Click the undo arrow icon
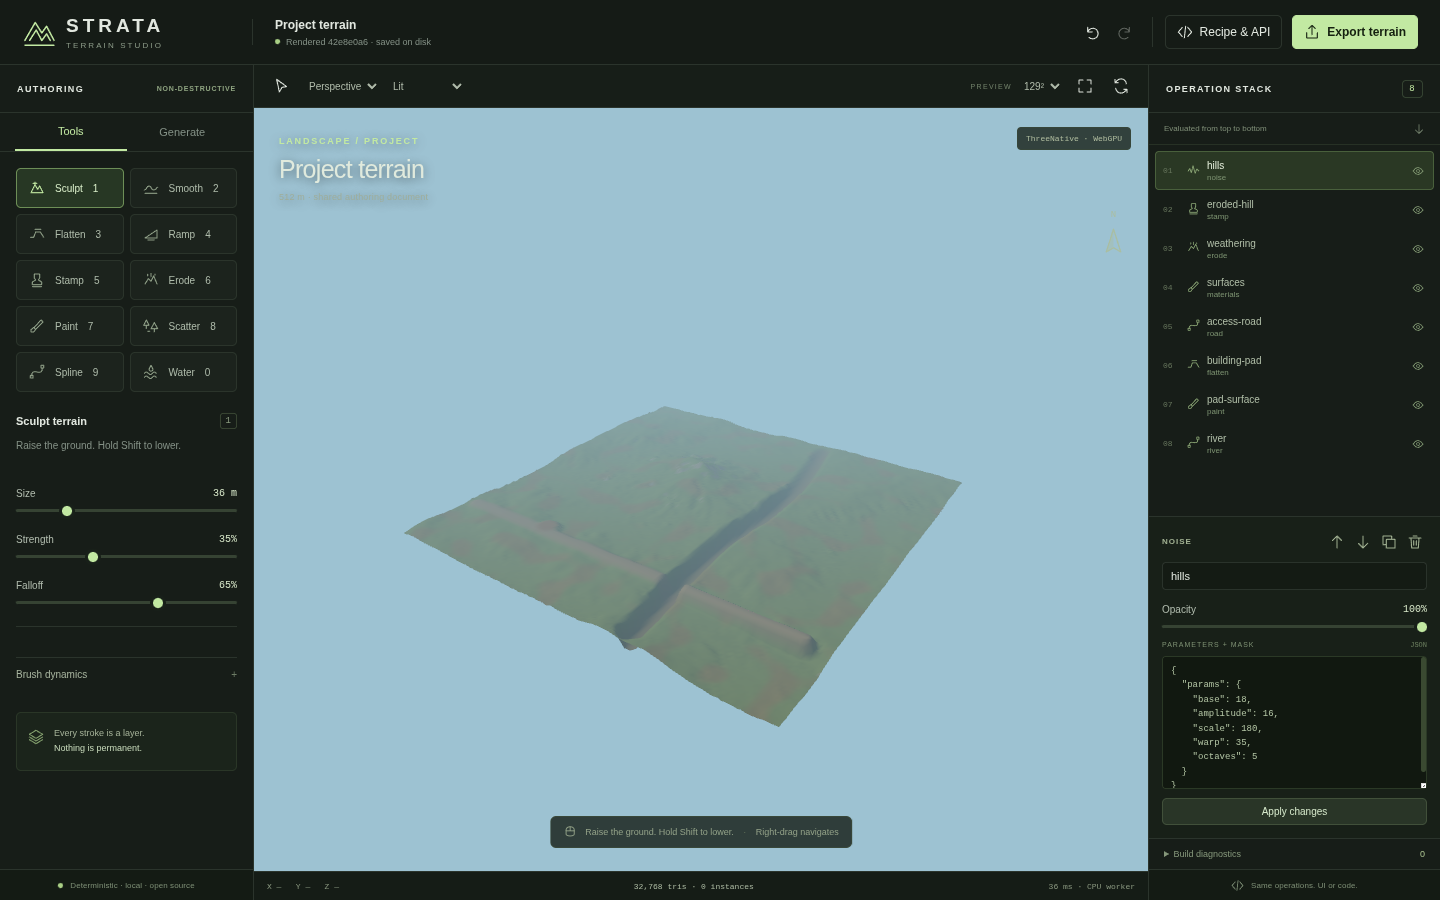The height and width of the screenshot is (900, 1440). (x=1092, y=33)
